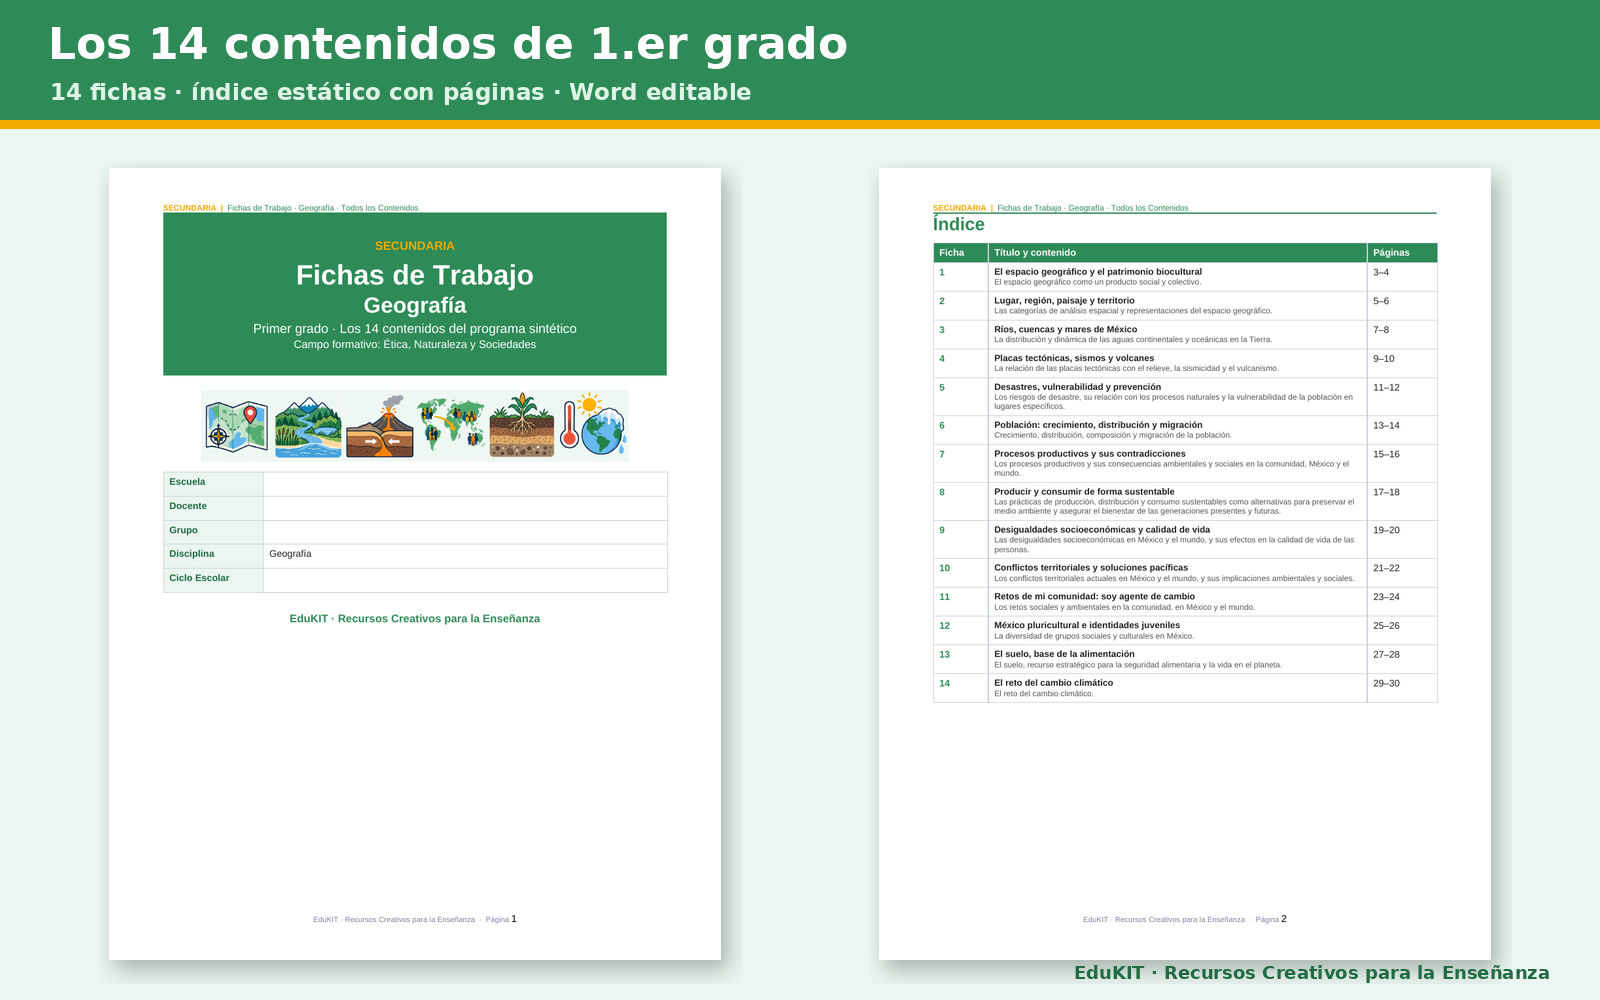Select index entry 'México pluricultural e identidades juveniles'
Image resolution: width=1600 pixels, height=1000 pixels.
tap(1087, 626)
